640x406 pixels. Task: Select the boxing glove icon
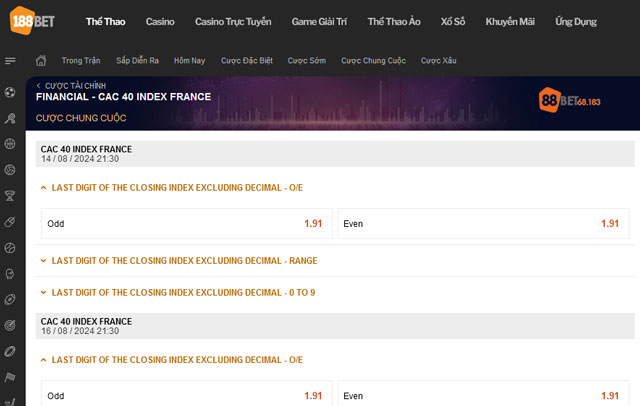[x=10, y=273]
